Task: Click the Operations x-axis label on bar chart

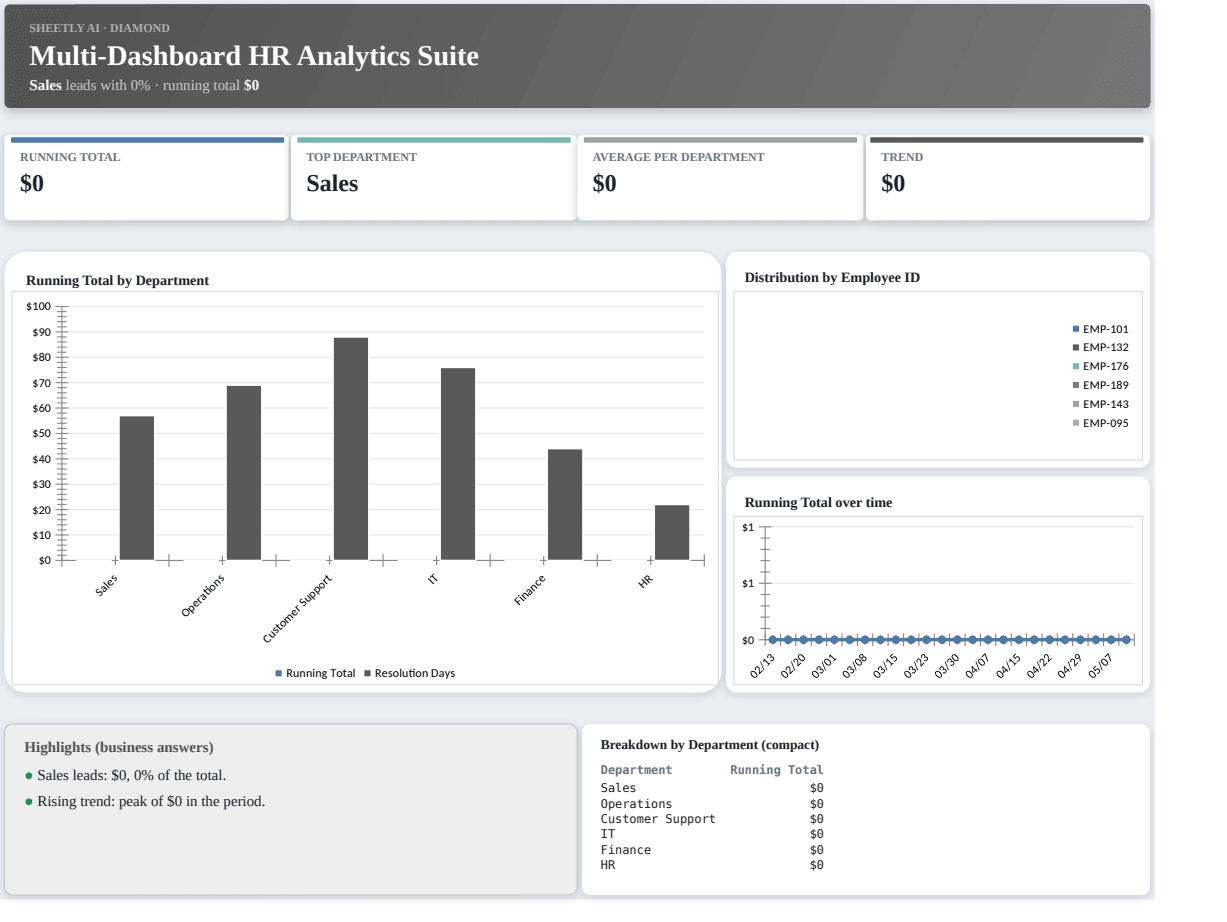Action: coord(204,596)
